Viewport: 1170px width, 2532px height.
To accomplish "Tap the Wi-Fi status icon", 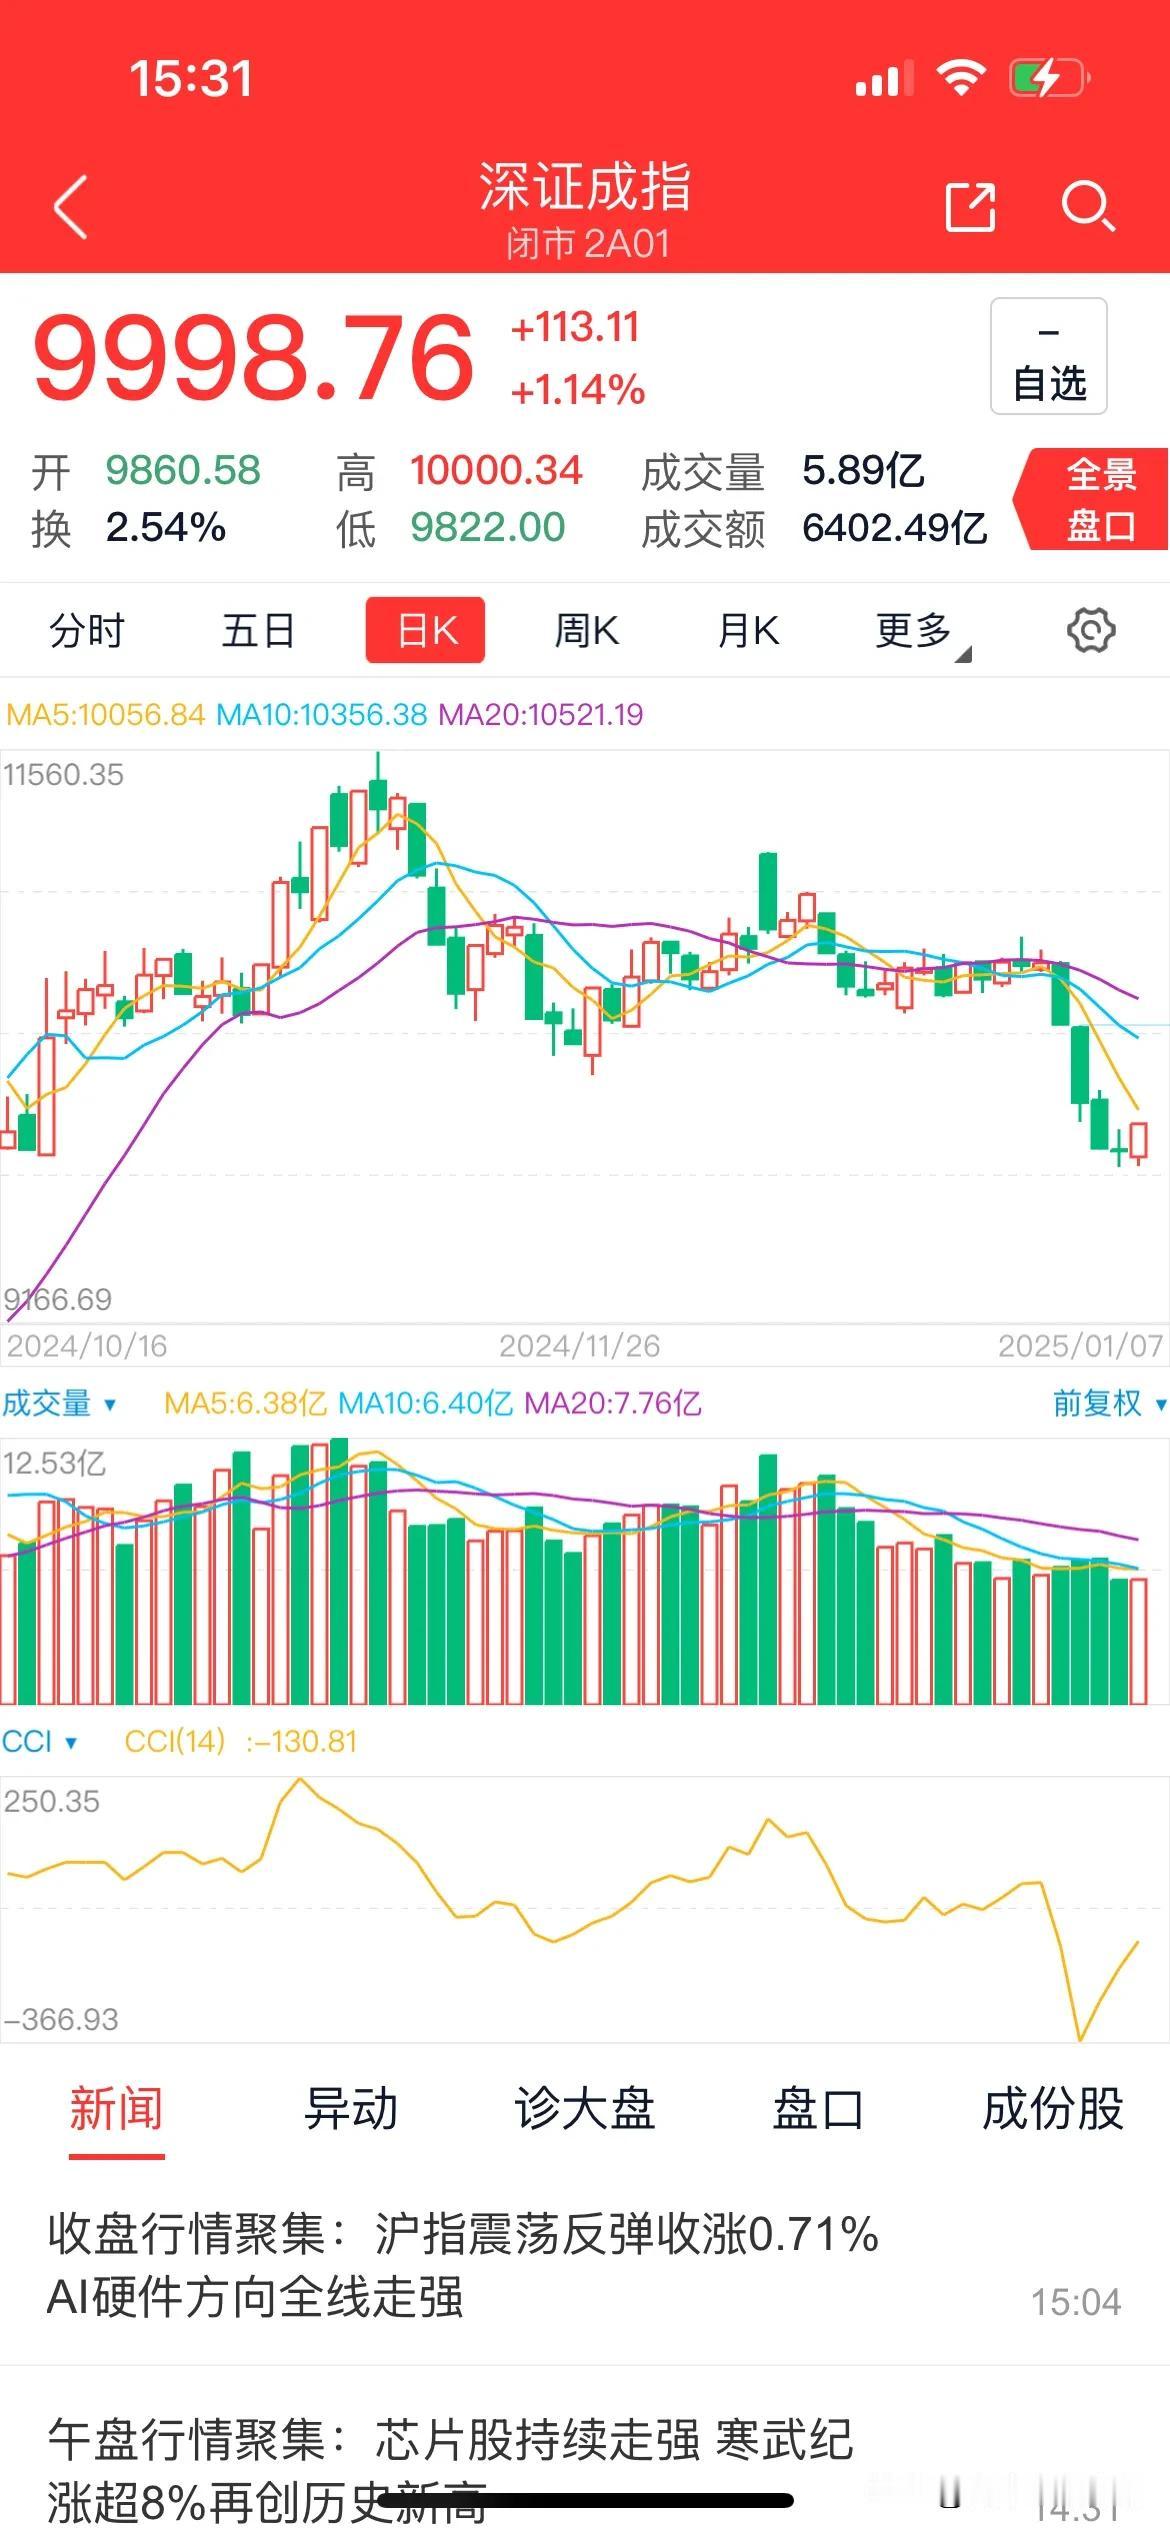I will coord(961,78).
